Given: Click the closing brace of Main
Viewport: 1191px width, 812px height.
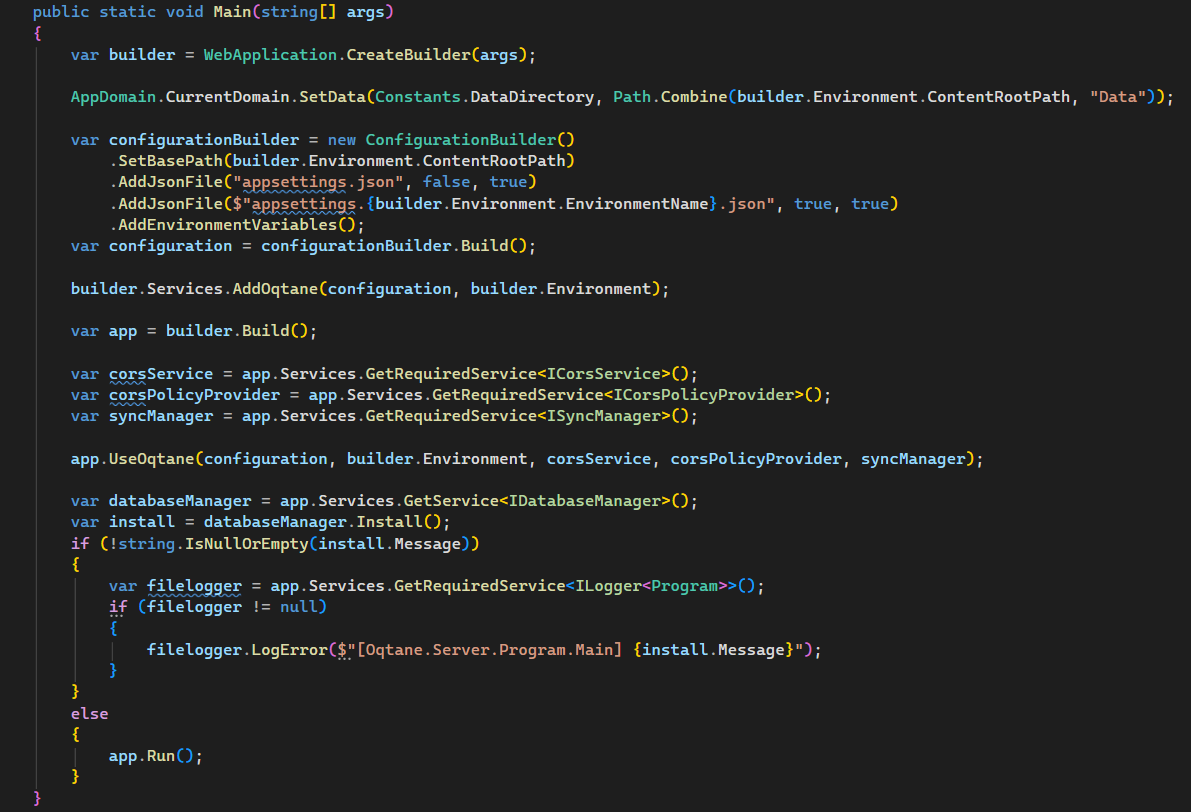Looking at the screenshot, I should [x=35, y=797].
